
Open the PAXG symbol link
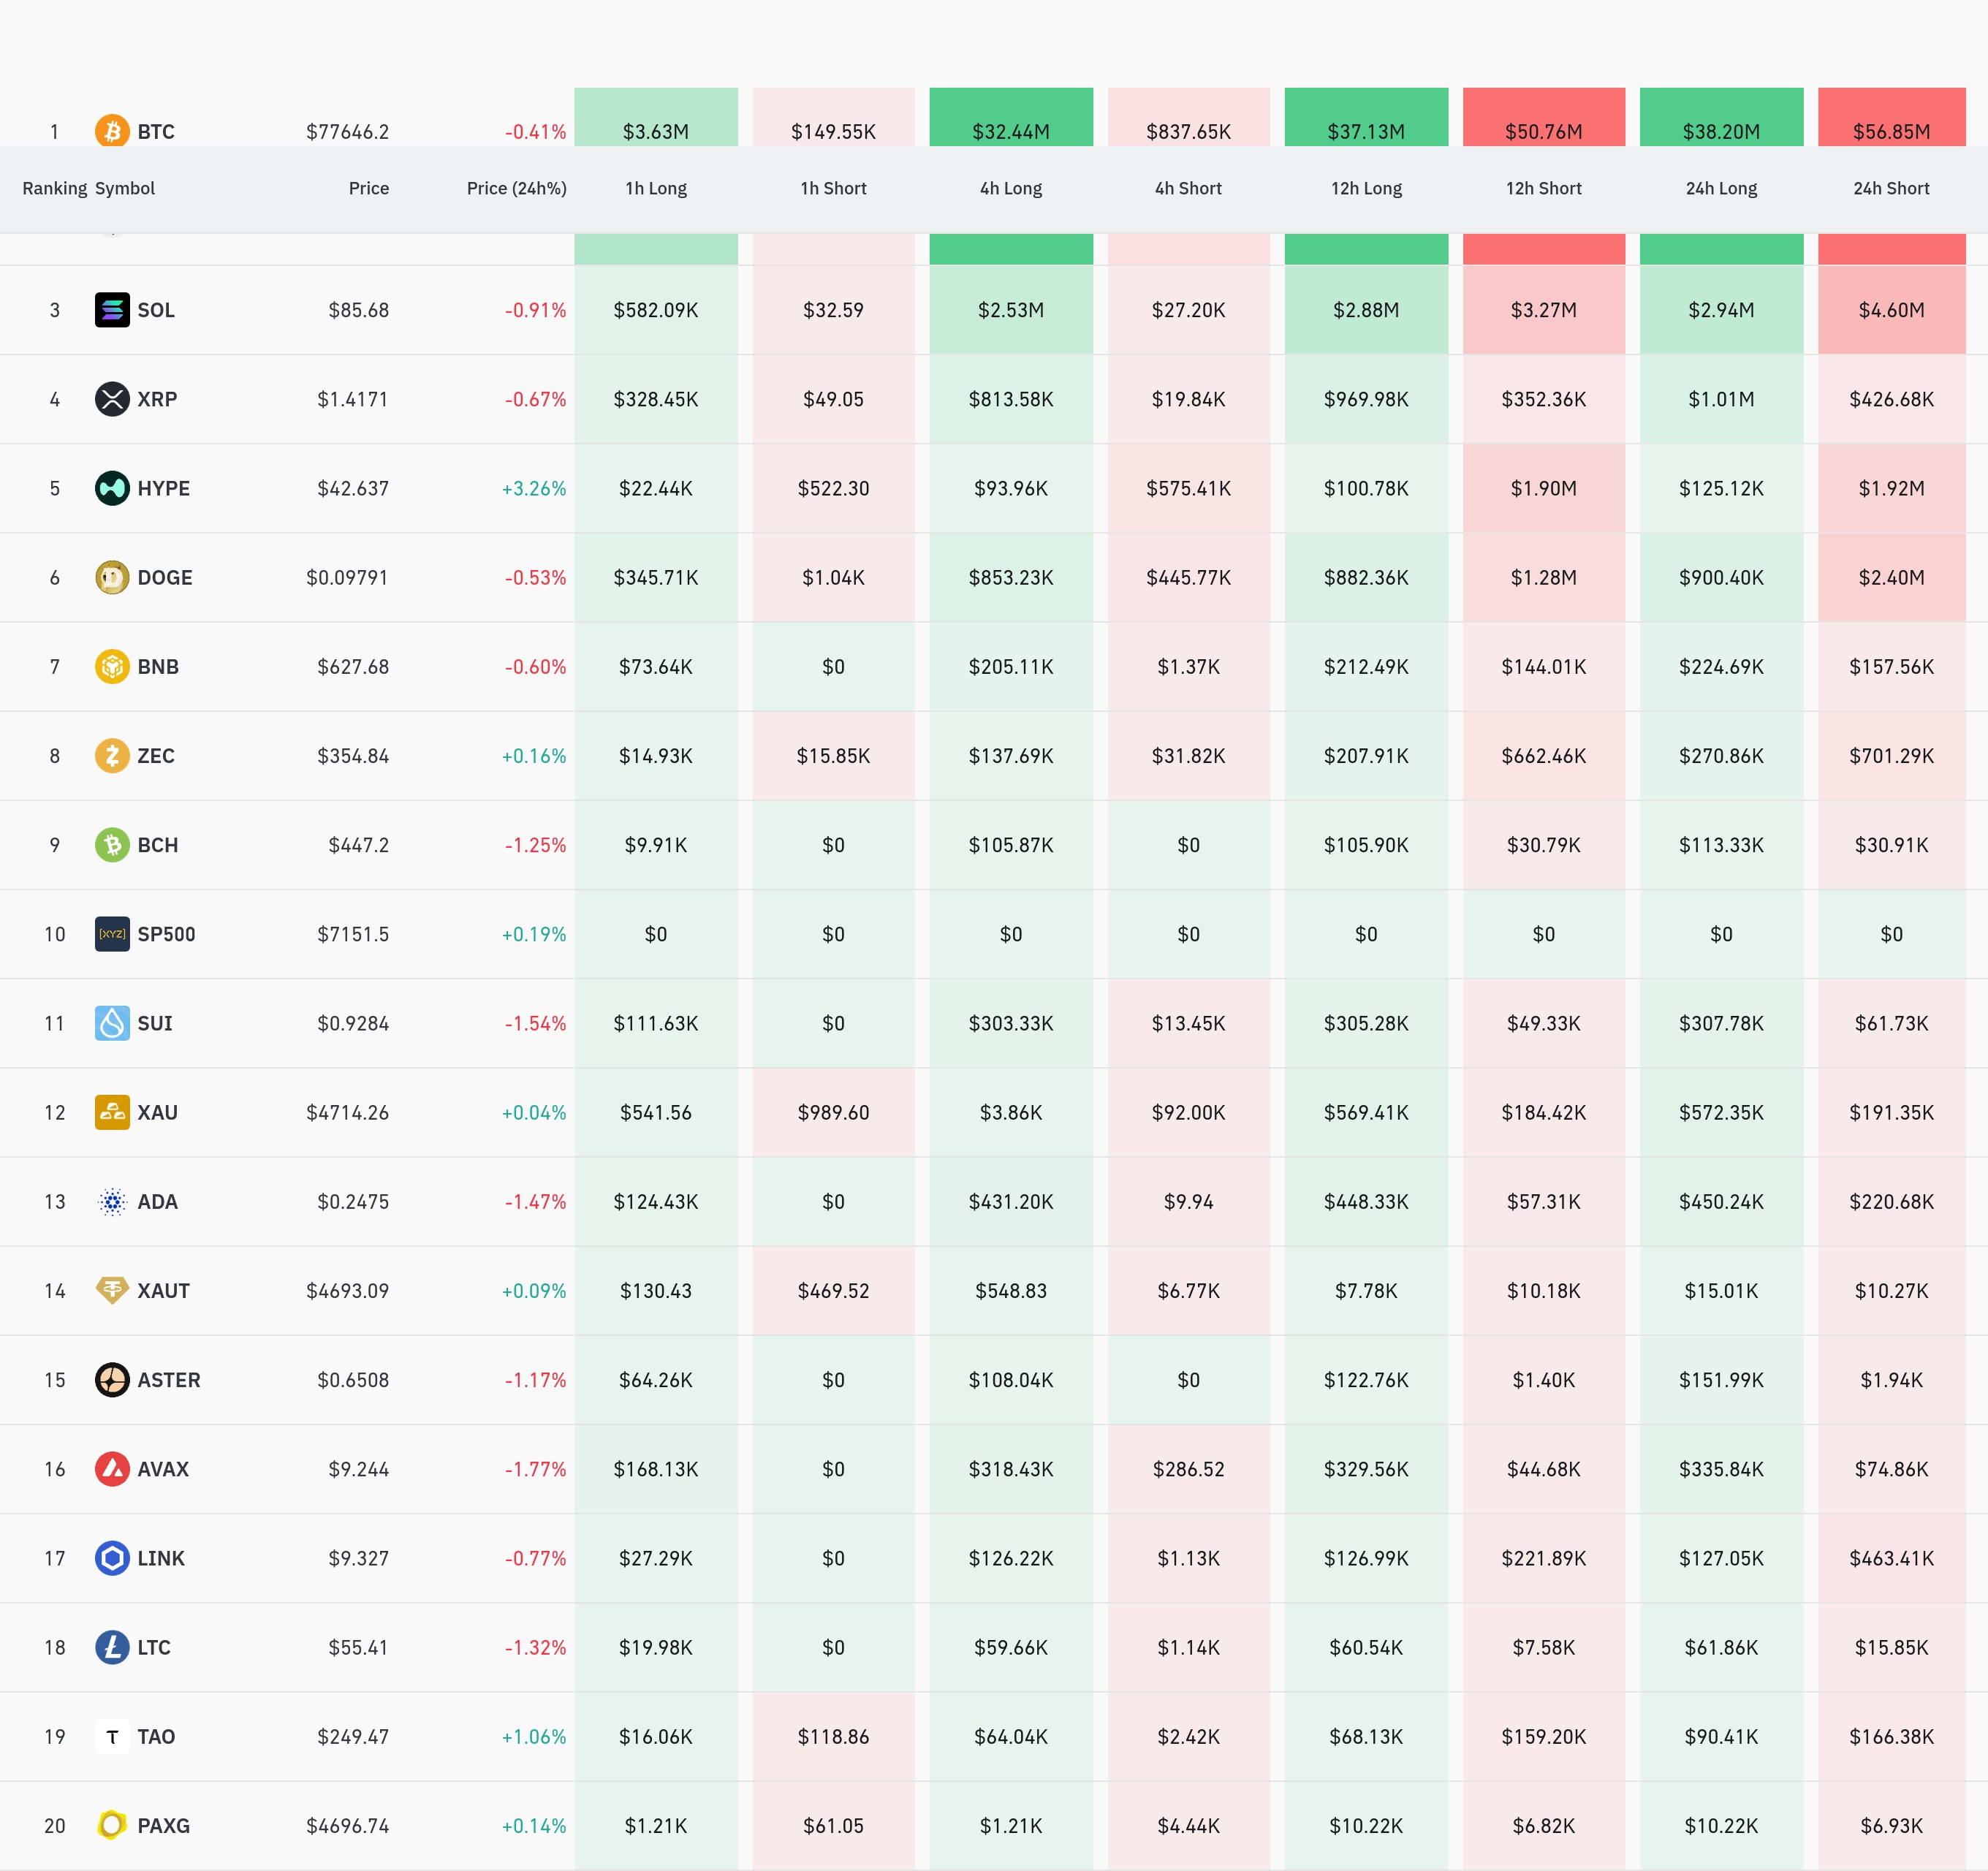[163, 1826]
